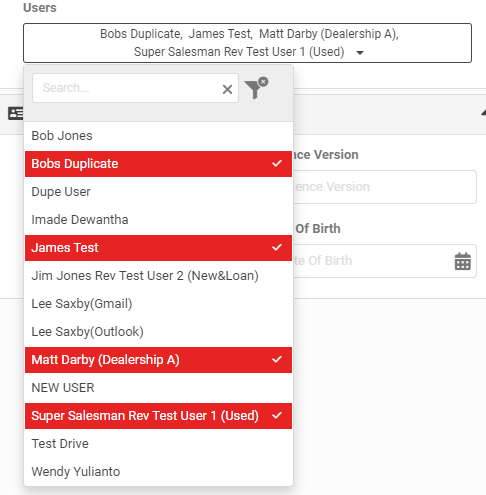Click the ID card icon on the left
The image size is (486, 495).
pos(16,114)
